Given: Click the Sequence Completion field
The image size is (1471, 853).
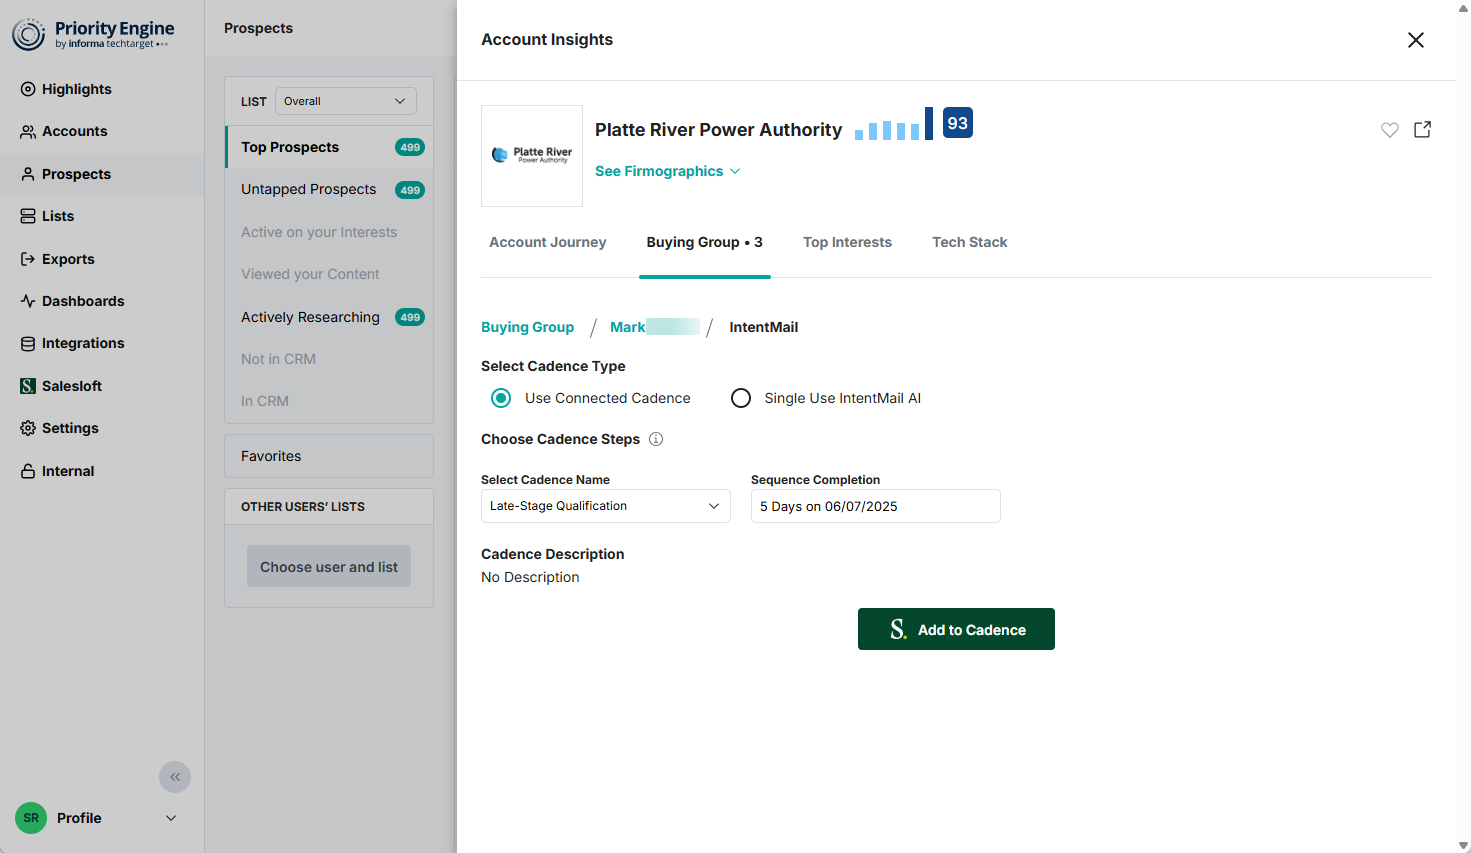Looking at the screenshot, I should 875,506.
